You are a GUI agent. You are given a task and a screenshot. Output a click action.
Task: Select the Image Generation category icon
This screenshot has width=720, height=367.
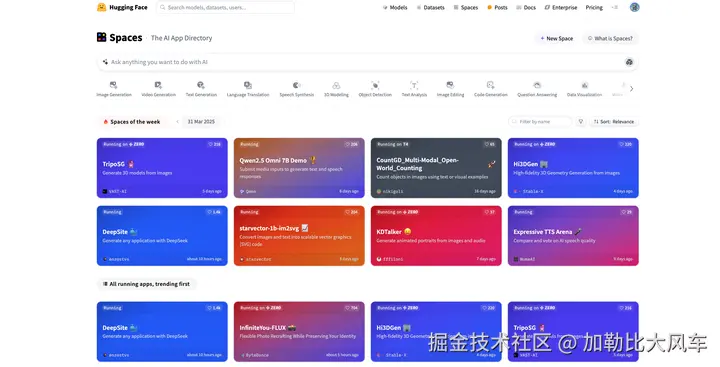pyautogui.click(x=113, y=85)
